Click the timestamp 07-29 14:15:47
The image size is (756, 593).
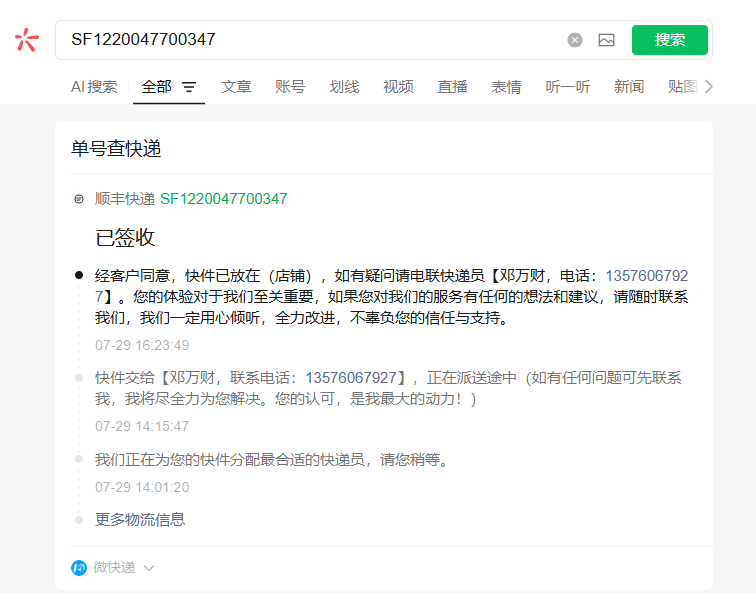[142, 426]
